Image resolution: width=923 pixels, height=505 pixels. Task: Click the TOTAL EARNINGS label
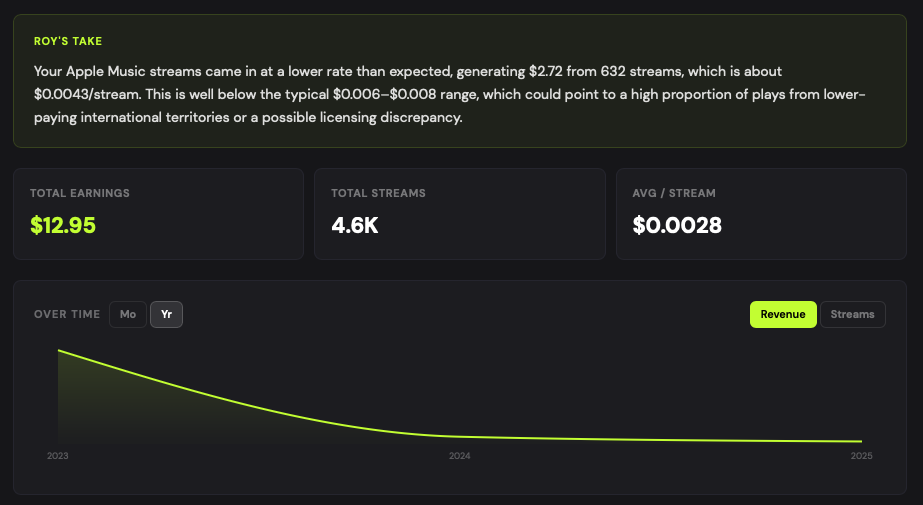[x=80, y=193]
